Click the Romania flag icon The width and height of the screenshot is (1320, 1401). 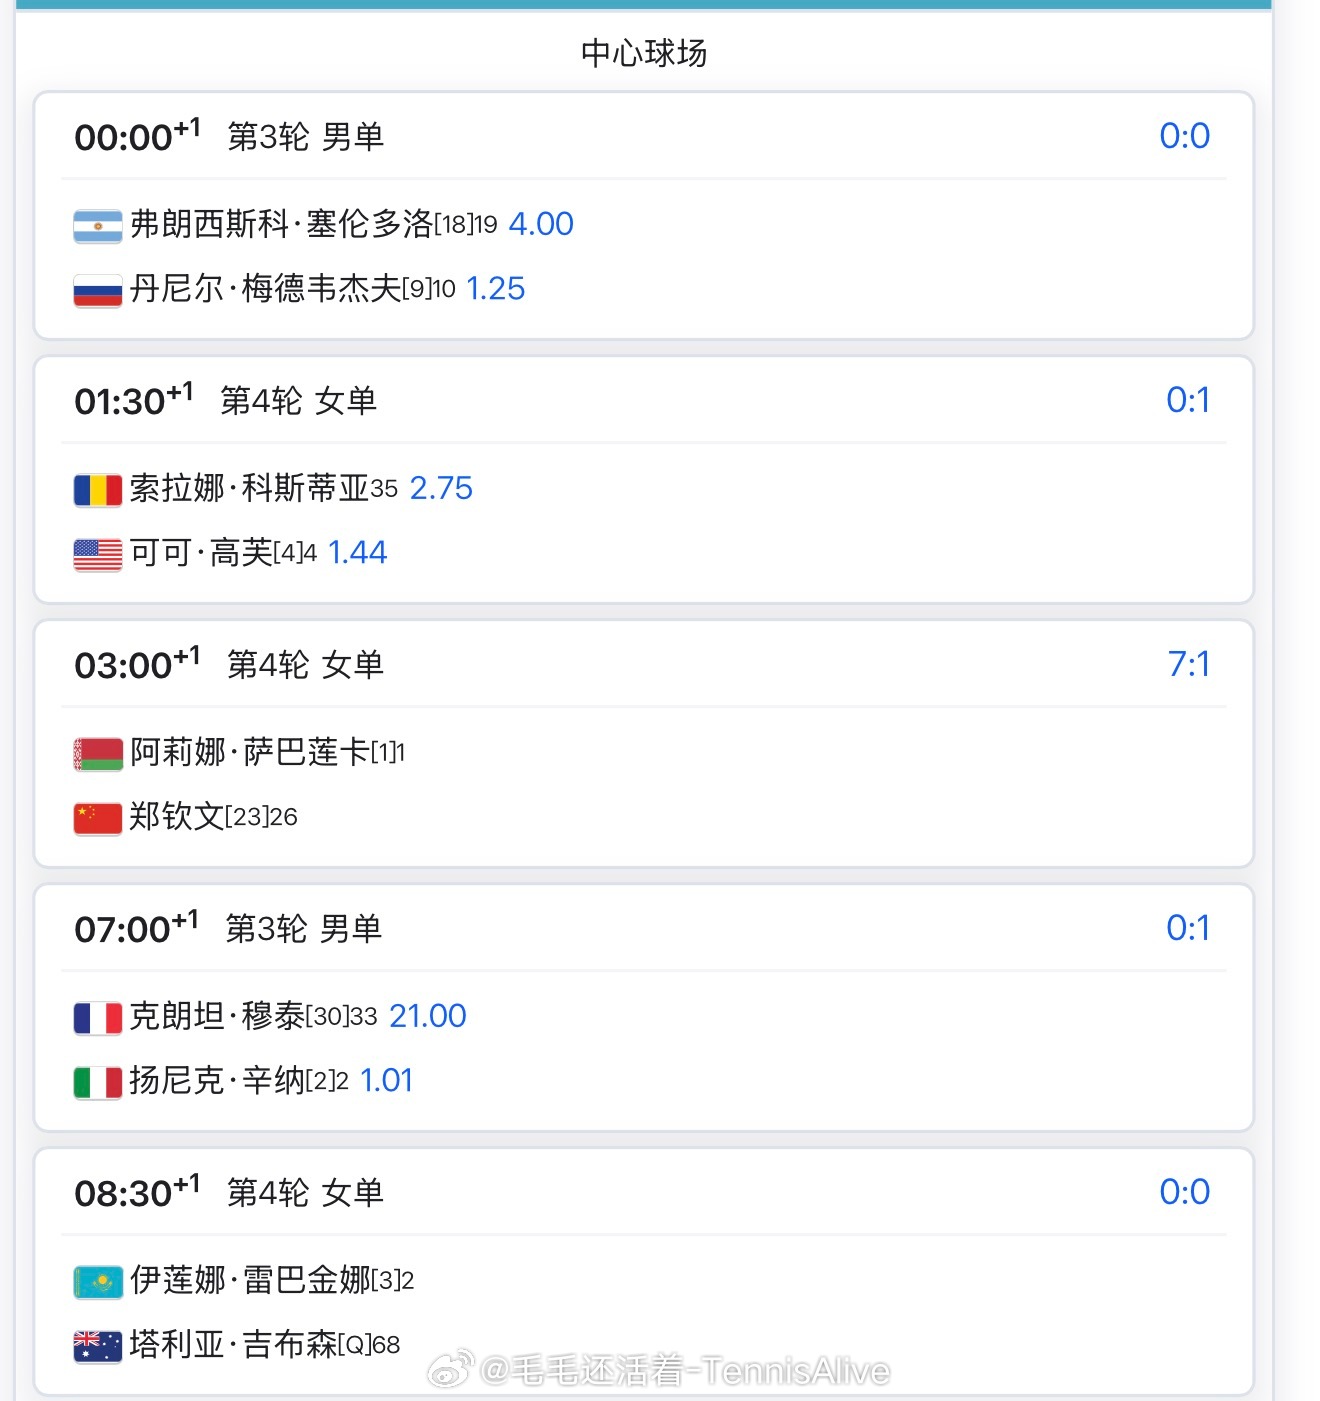98,490
